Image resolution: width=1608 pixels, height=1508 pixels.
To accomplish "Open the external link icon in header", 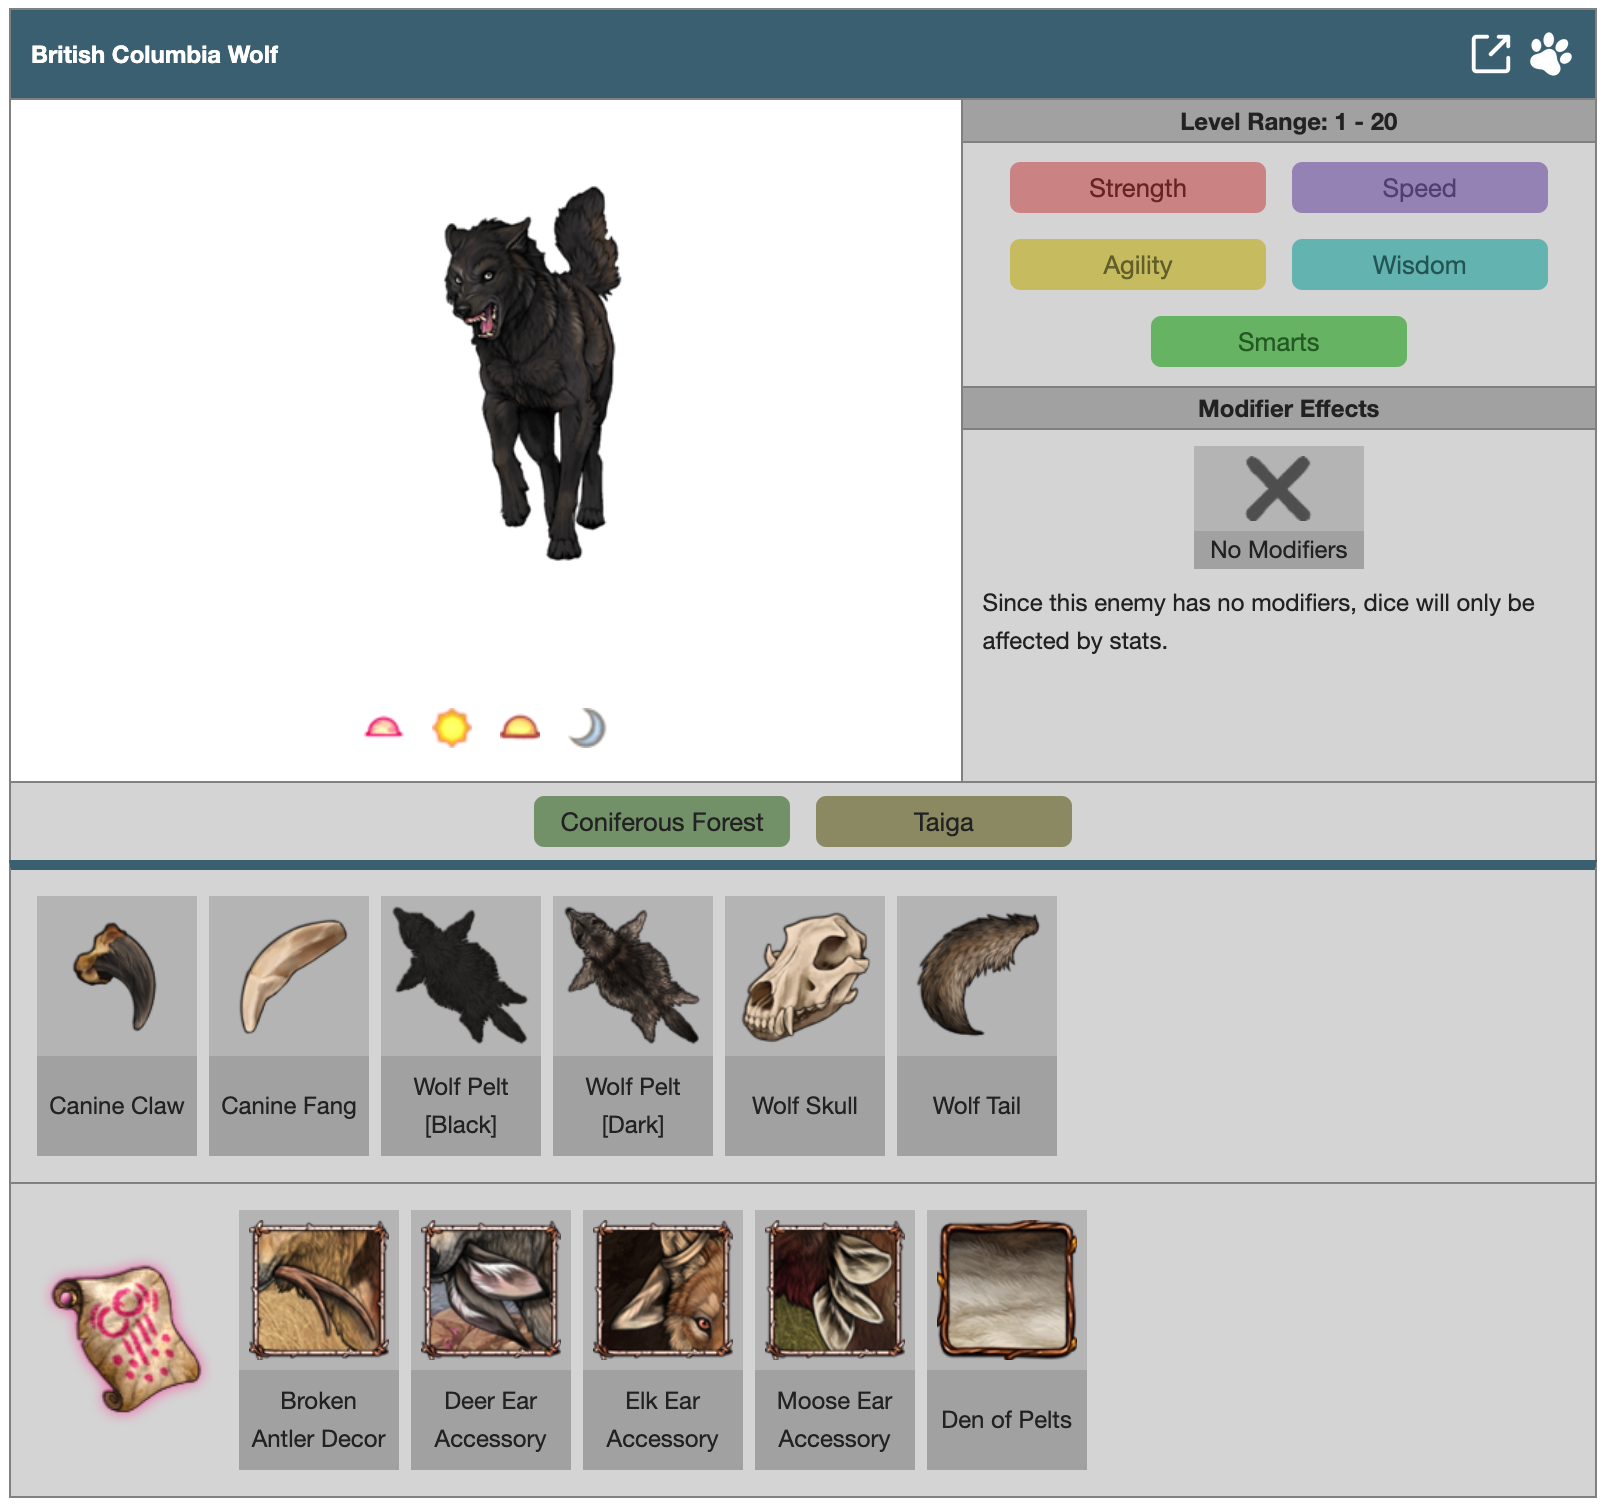I will pyautogui.click(x=1490, y=54).
